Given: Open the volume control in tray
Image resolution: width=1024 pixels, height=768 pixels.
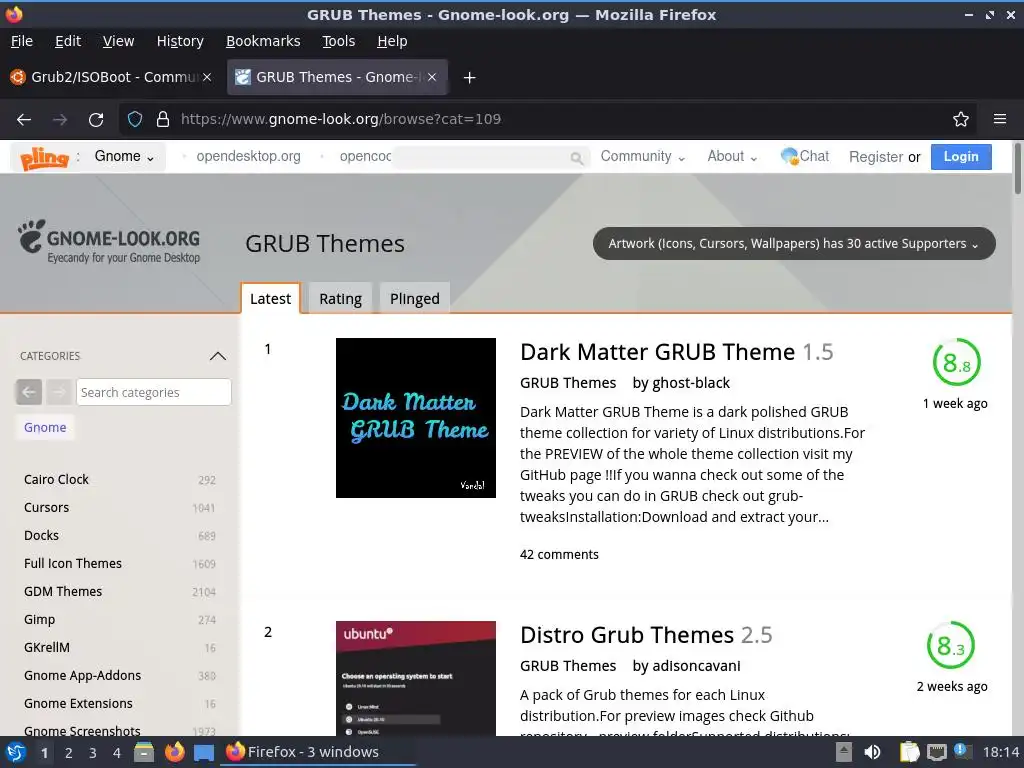Looking at the screenshot, I should [x=872, y=752].
